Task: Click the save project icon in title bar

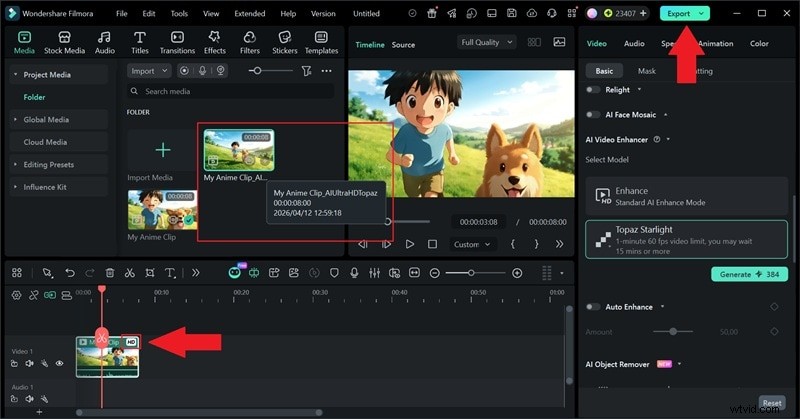Action: pyautogui.click(x=511, y=14)
